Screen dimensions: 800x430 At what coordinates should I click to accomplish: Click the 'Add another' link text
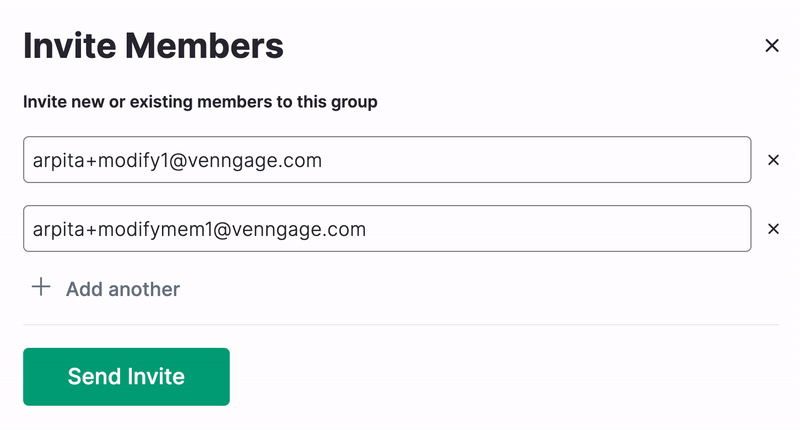click(122, 289)
